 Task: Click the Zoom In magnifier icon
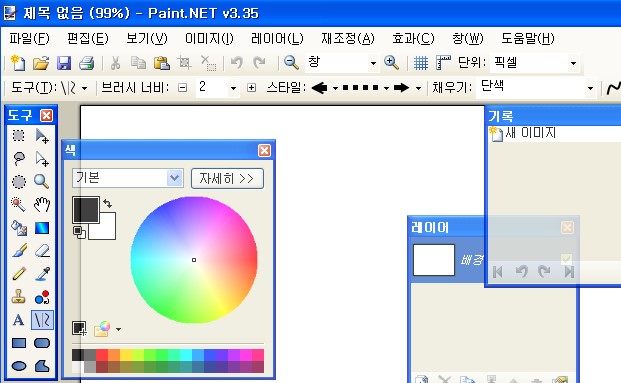point(391,63)
